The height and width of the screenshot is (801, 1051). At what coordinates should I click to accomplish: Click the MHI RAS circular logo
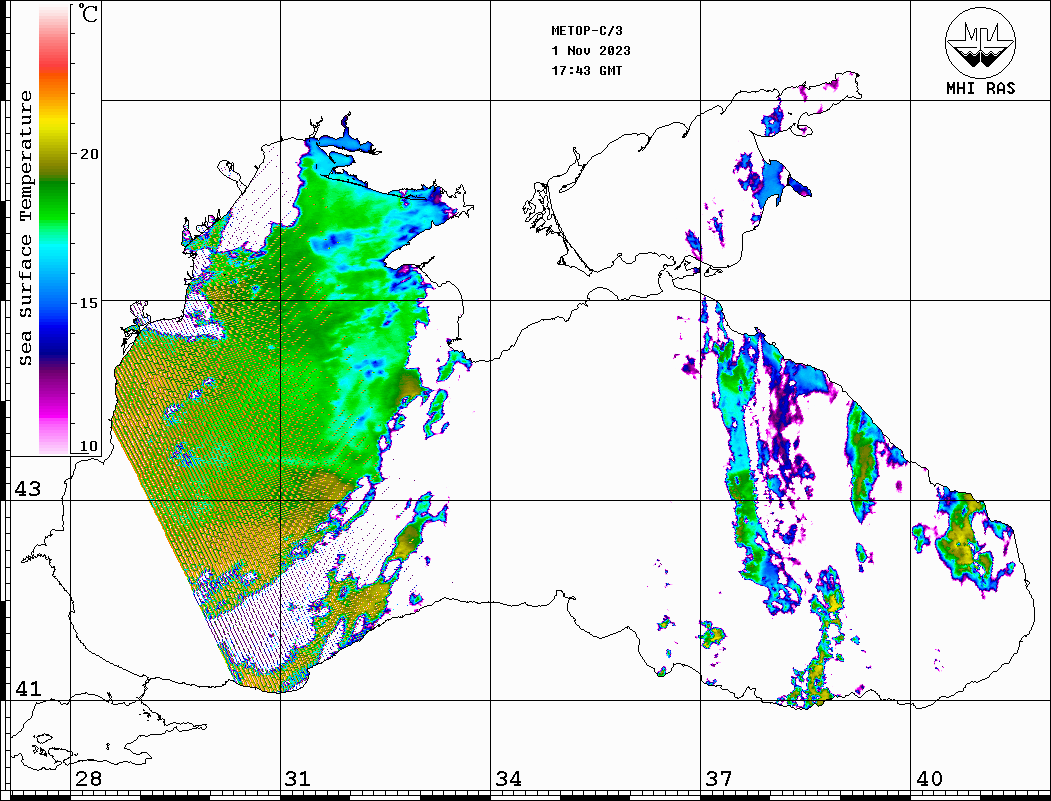980,42
